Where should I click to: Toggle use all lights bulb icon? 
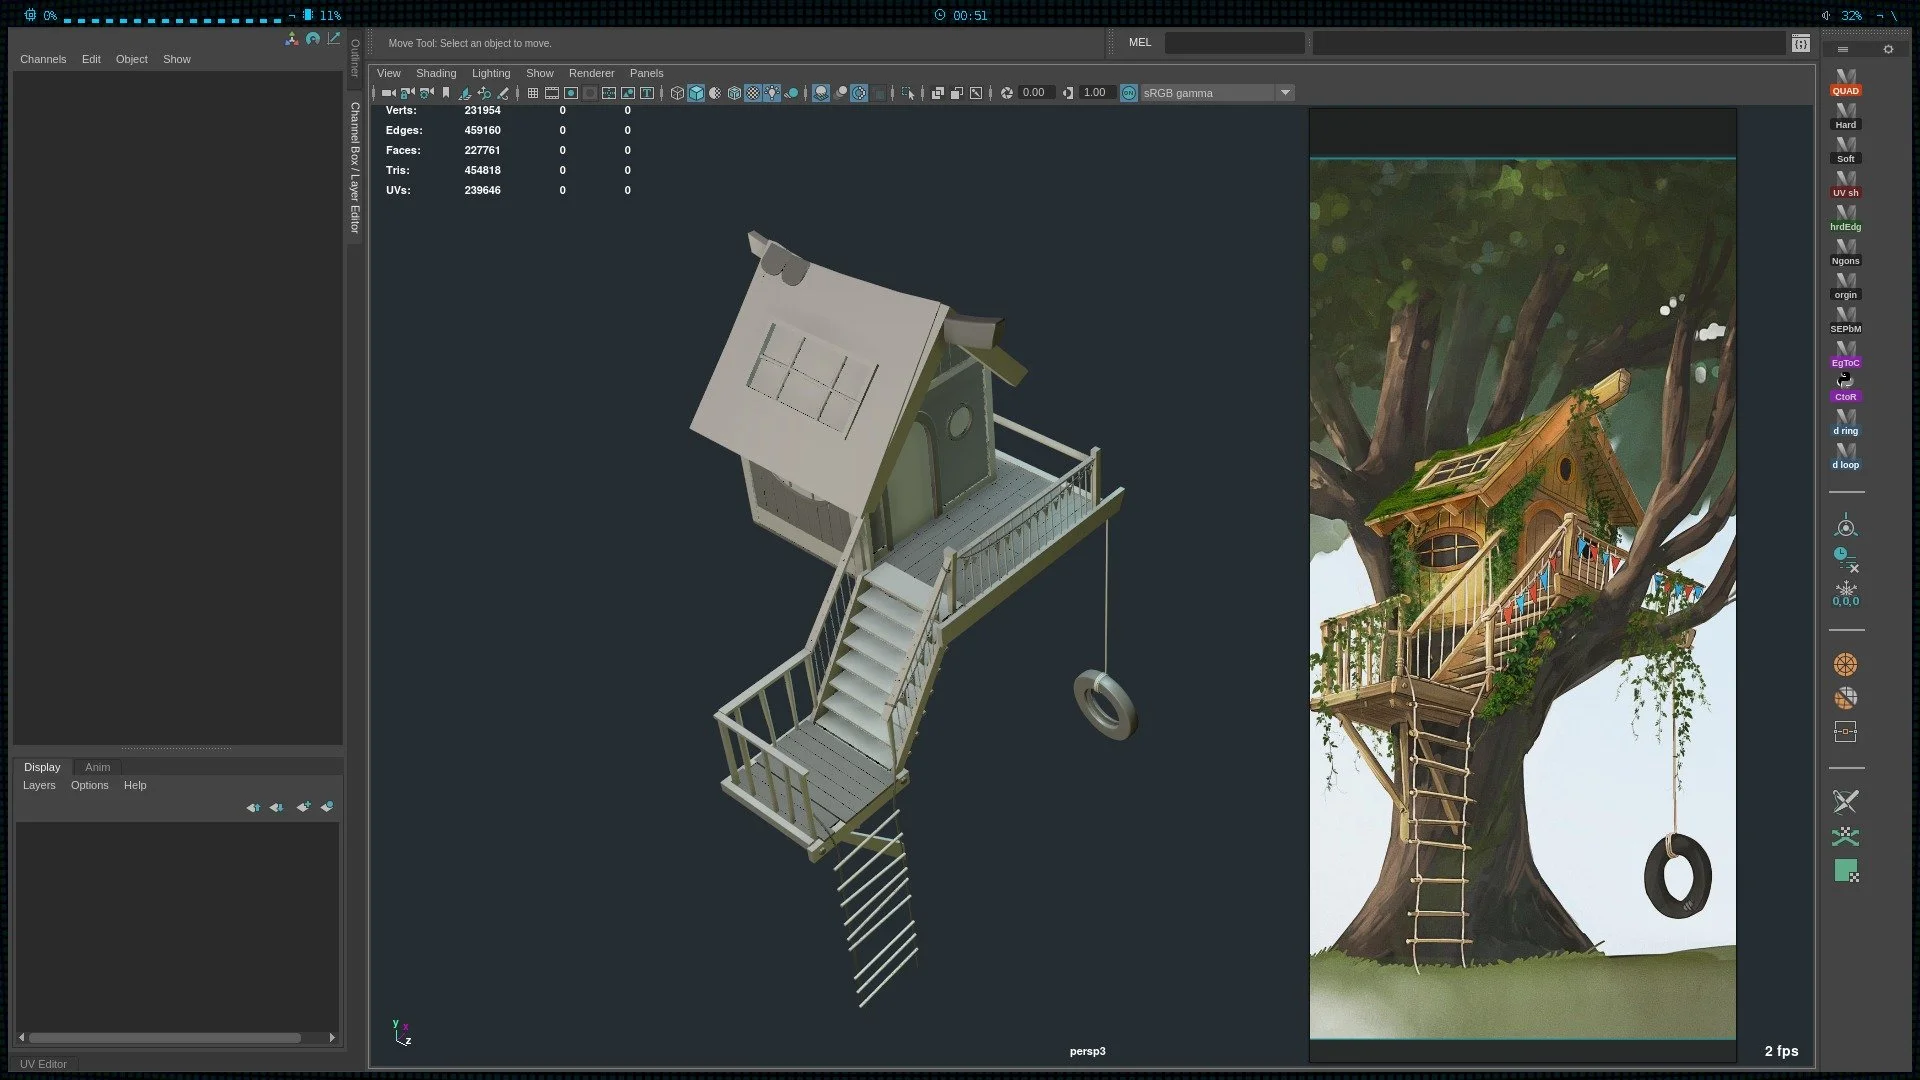[x=772, y=93]
